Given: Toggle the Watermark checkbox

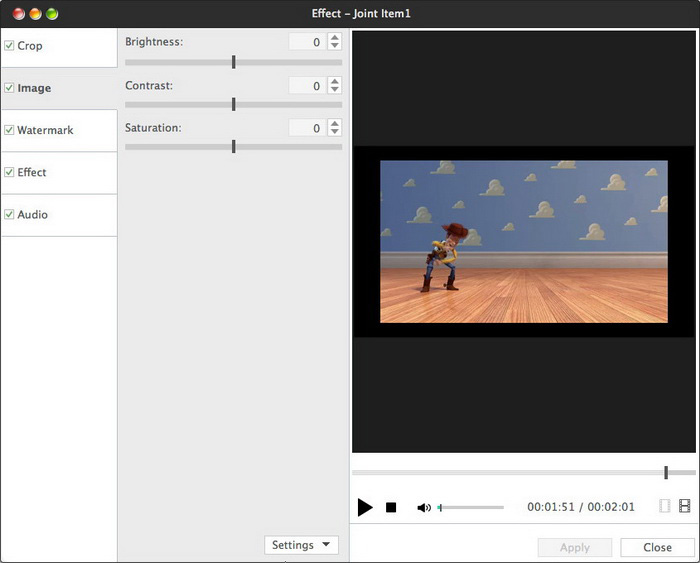Looking at the screenshot, I should 9,130.
